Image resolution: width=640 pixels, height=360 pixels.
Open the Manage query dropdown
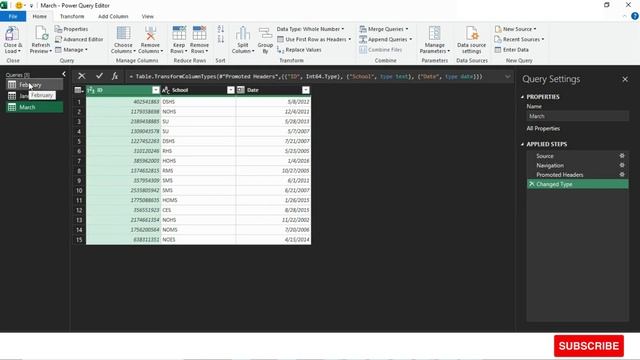pyautogui.click(x=71, y=49)
